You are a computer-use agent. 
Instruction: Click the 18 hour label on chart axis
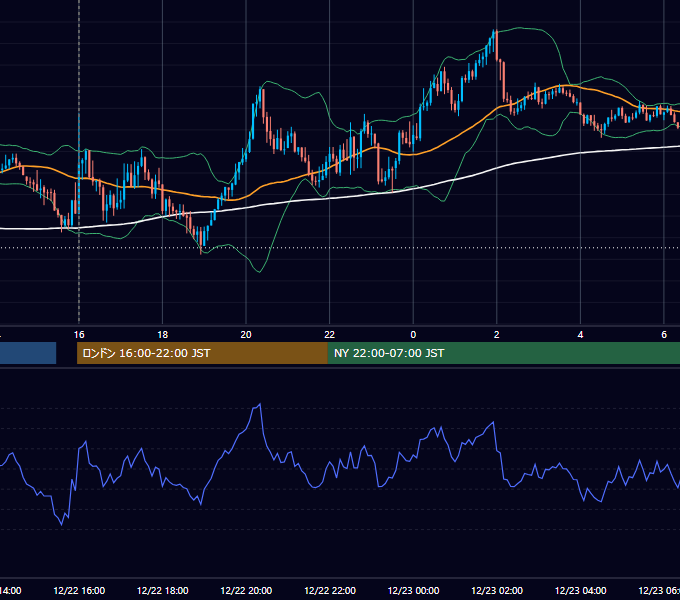[163, 335]
